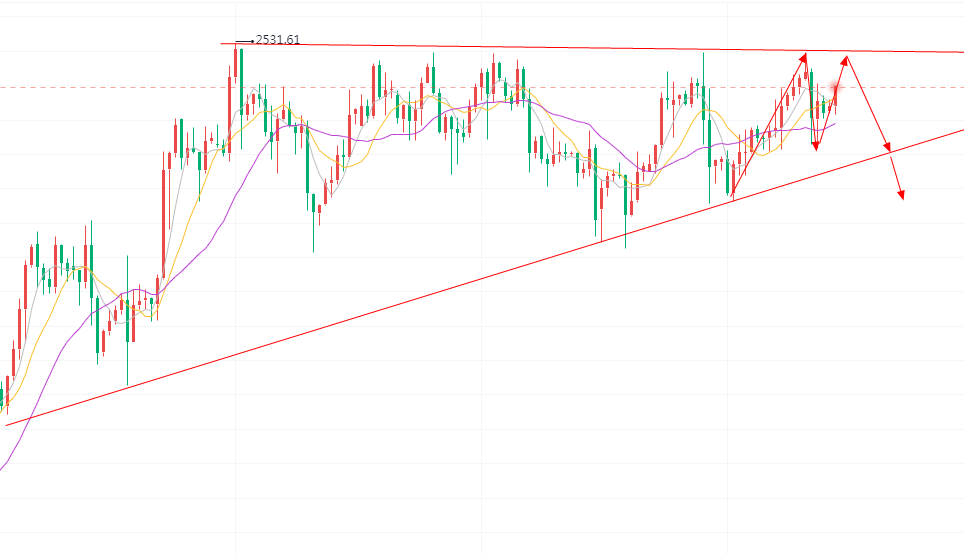Click the blurred red dot on the latest candle

point(836,89)
